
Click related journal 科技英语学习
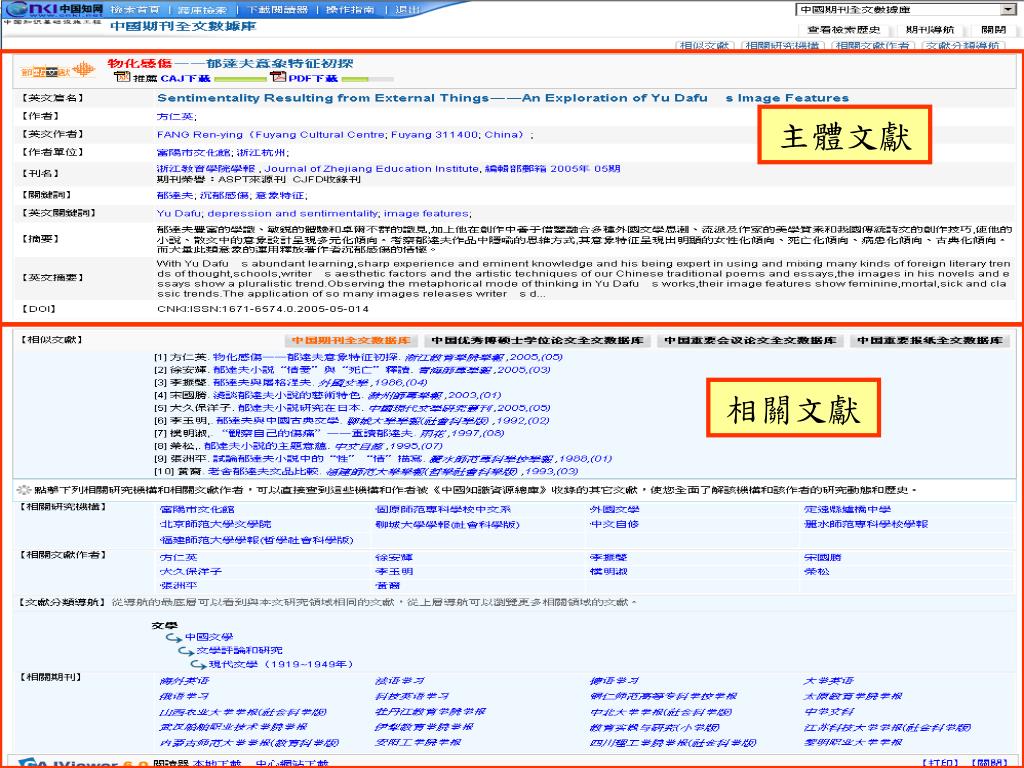412,697
